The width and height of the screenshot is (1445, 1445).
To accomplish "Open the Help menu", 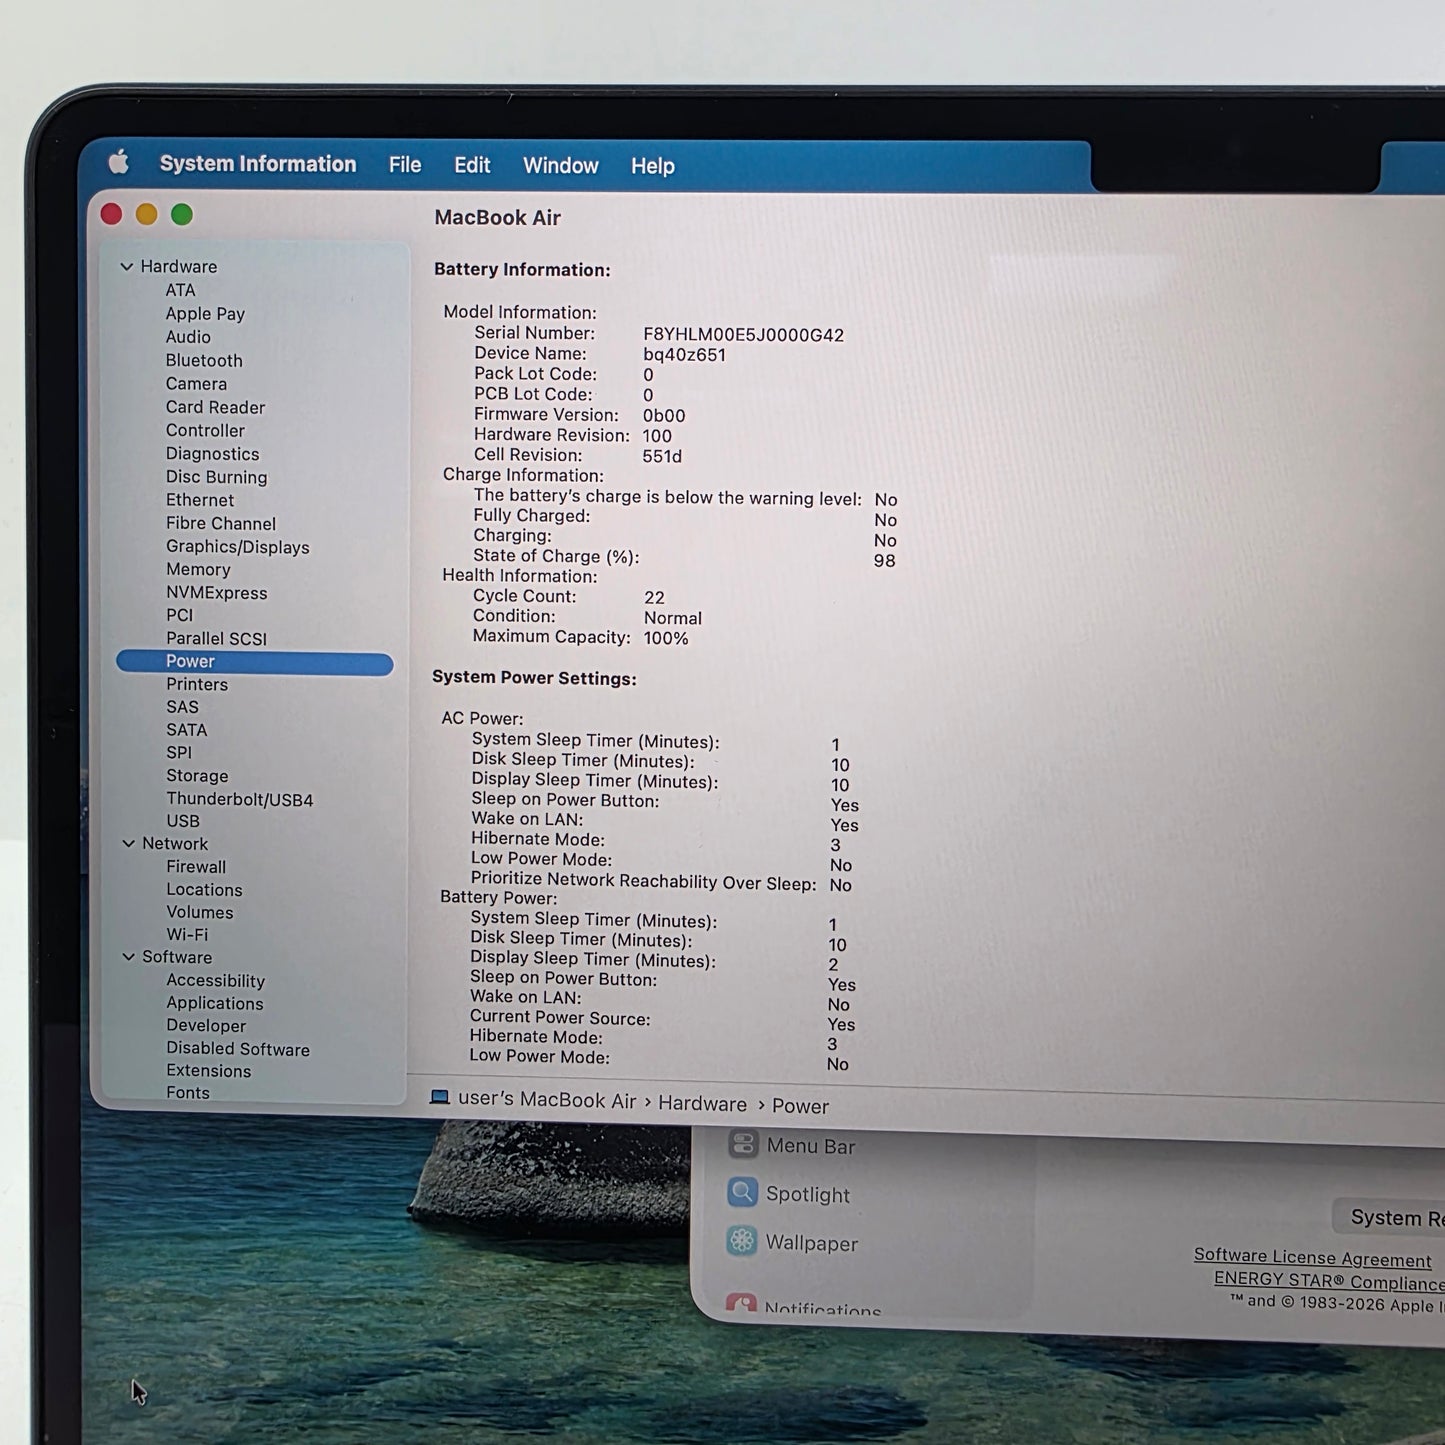I will (653, 166).
